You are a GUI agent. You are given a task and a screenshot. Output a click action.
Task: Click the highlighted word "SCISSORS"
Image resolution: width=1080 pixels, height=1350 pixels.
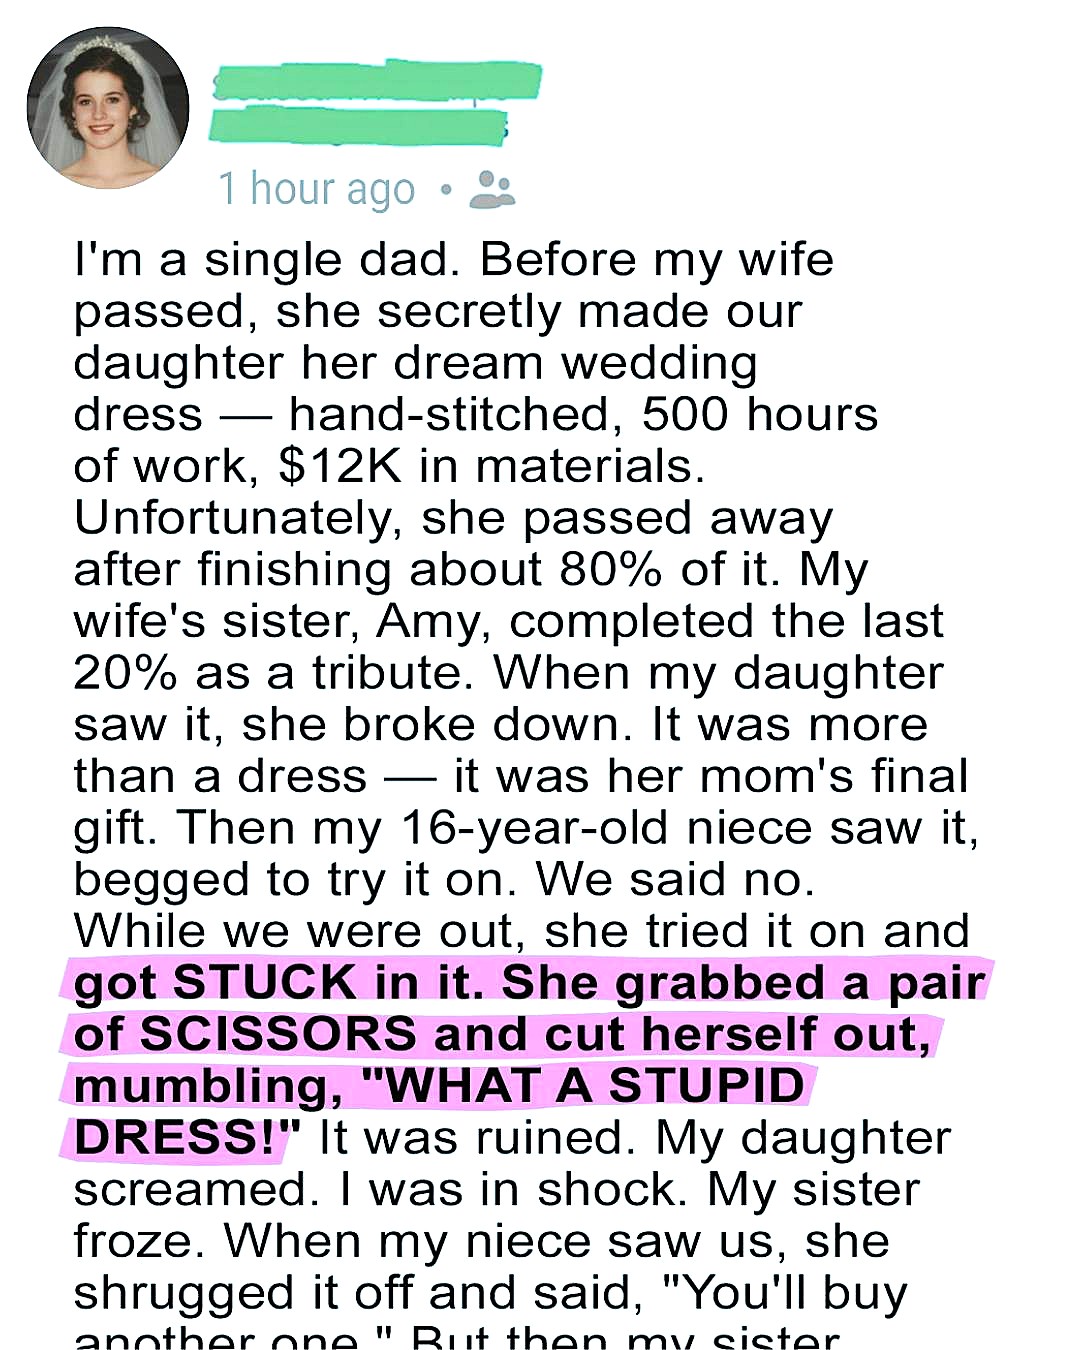coord(277,1034)
